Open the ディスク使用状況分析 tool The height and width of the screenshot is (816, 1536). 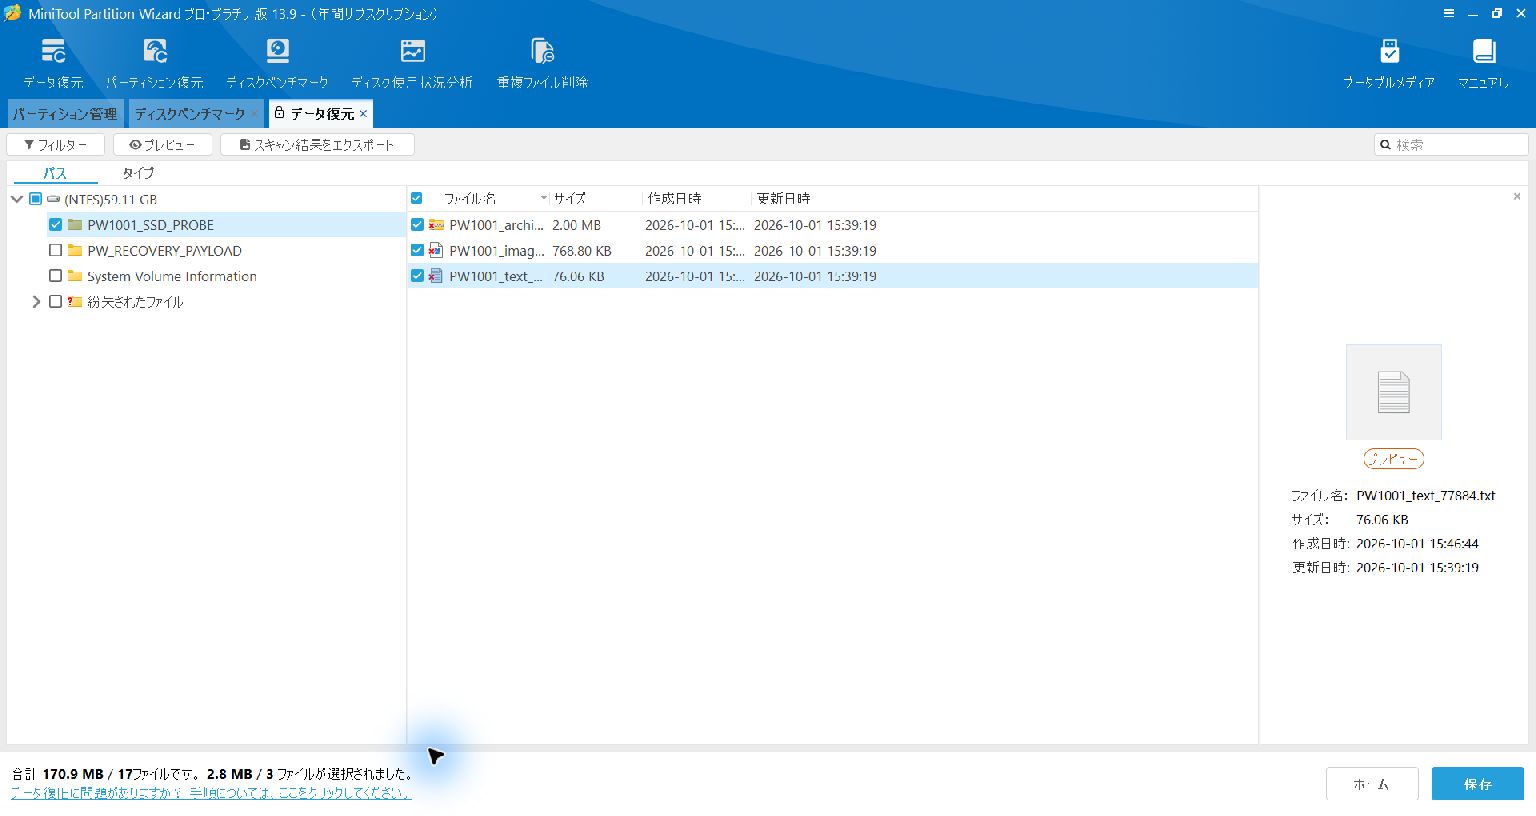coord(412,63)
